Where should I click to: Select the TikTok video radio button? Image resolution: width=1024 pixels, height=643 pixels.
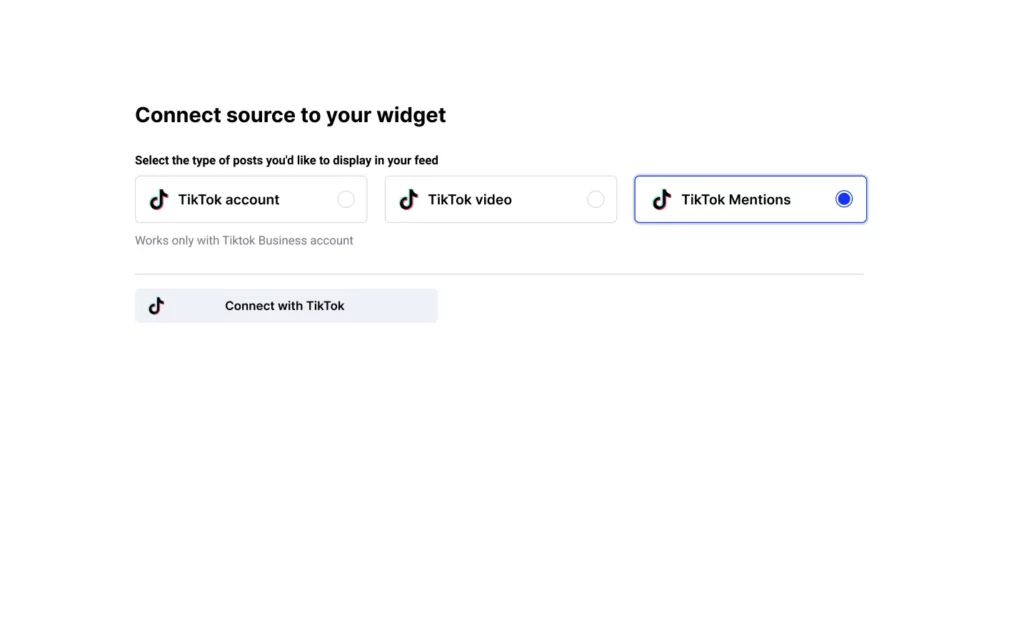[595, 200]
